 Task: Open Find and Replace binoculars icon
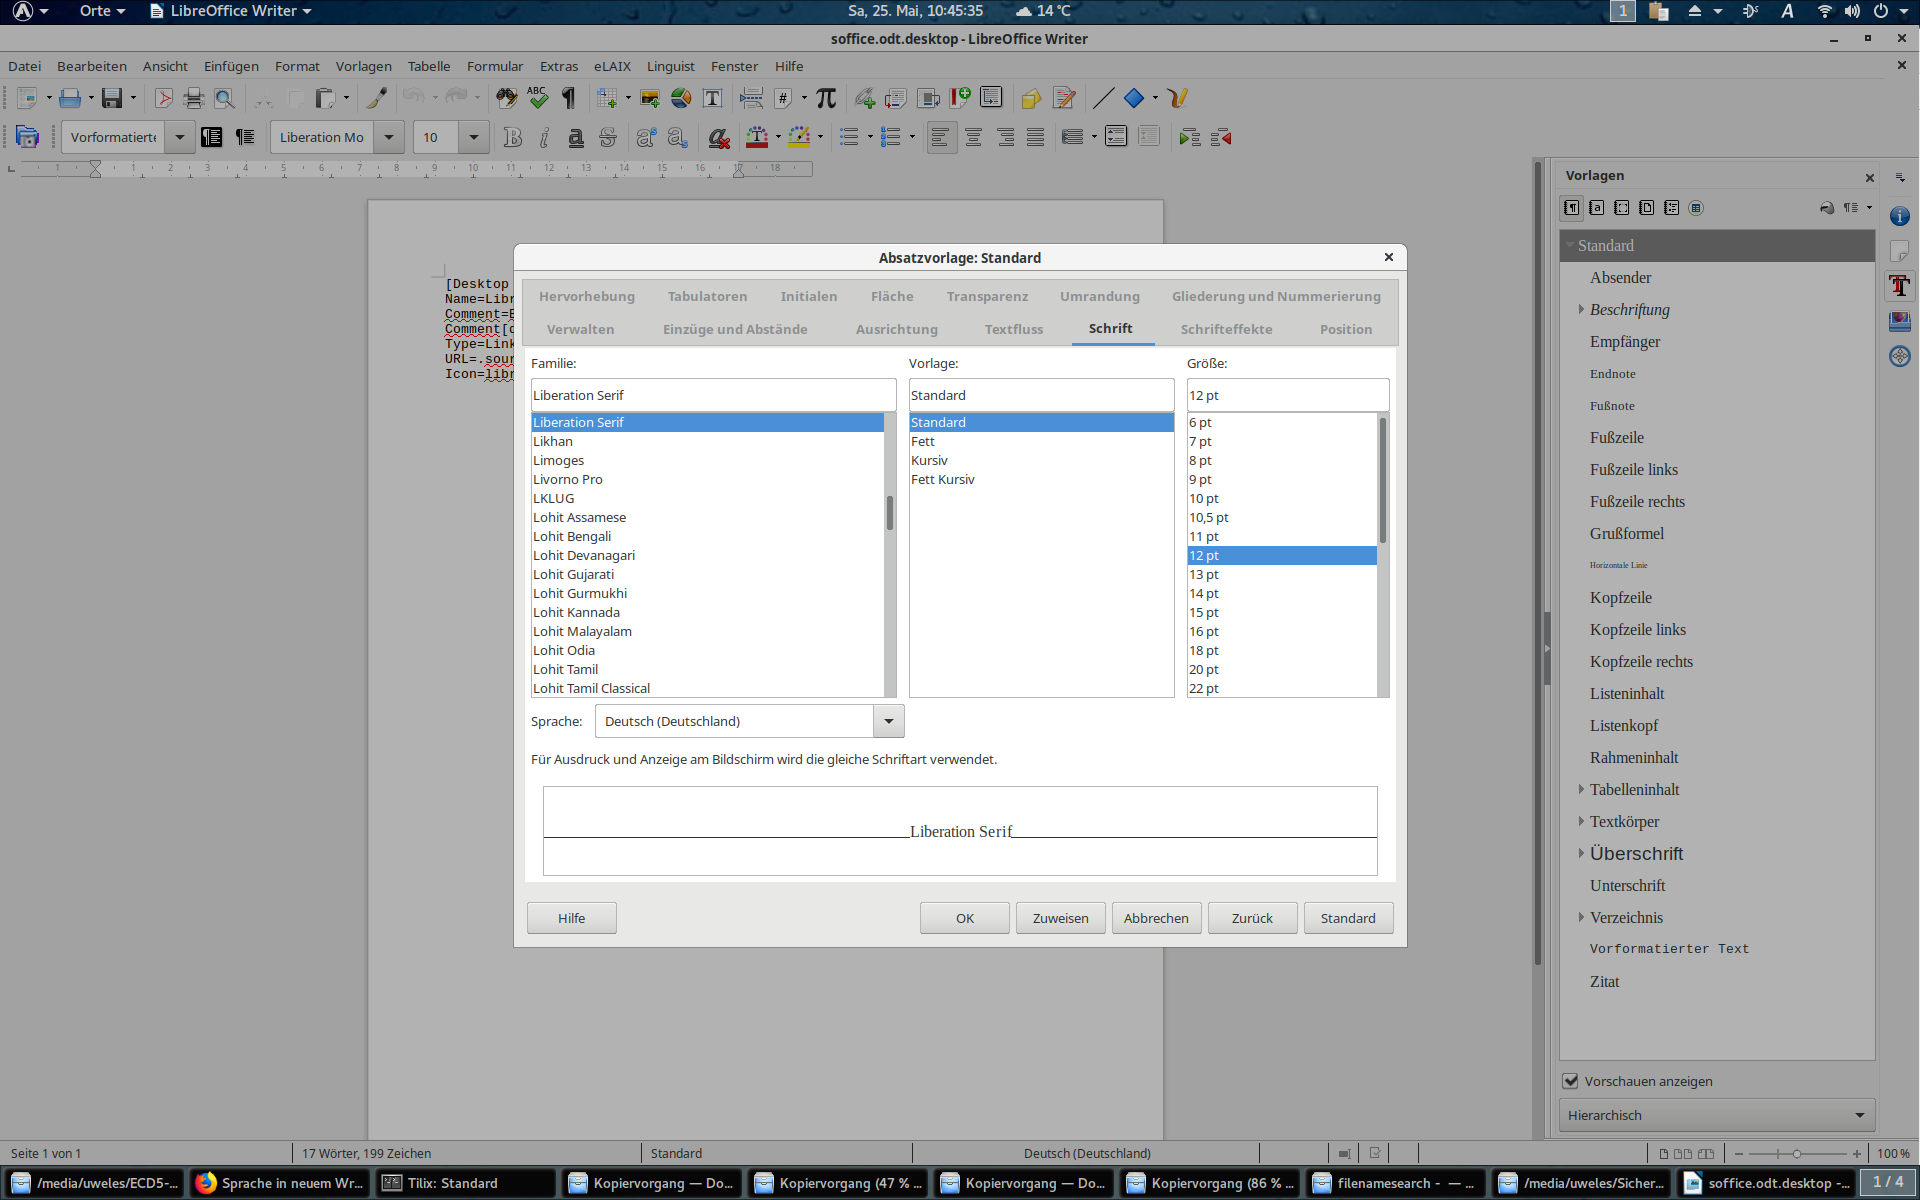click(x=507, y=98)
